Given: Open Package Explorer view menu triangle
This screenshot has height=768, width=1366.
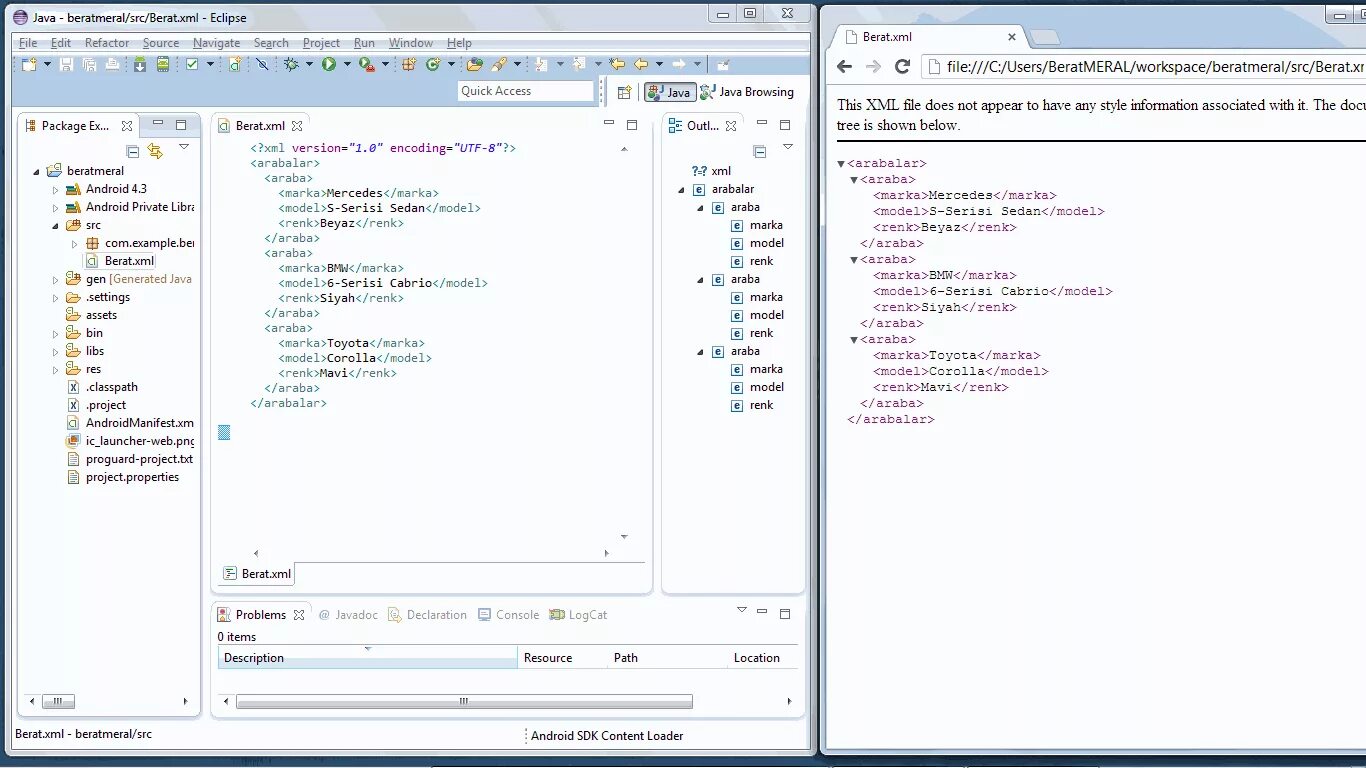Looking at the screenshot, I should coord(184,147).
